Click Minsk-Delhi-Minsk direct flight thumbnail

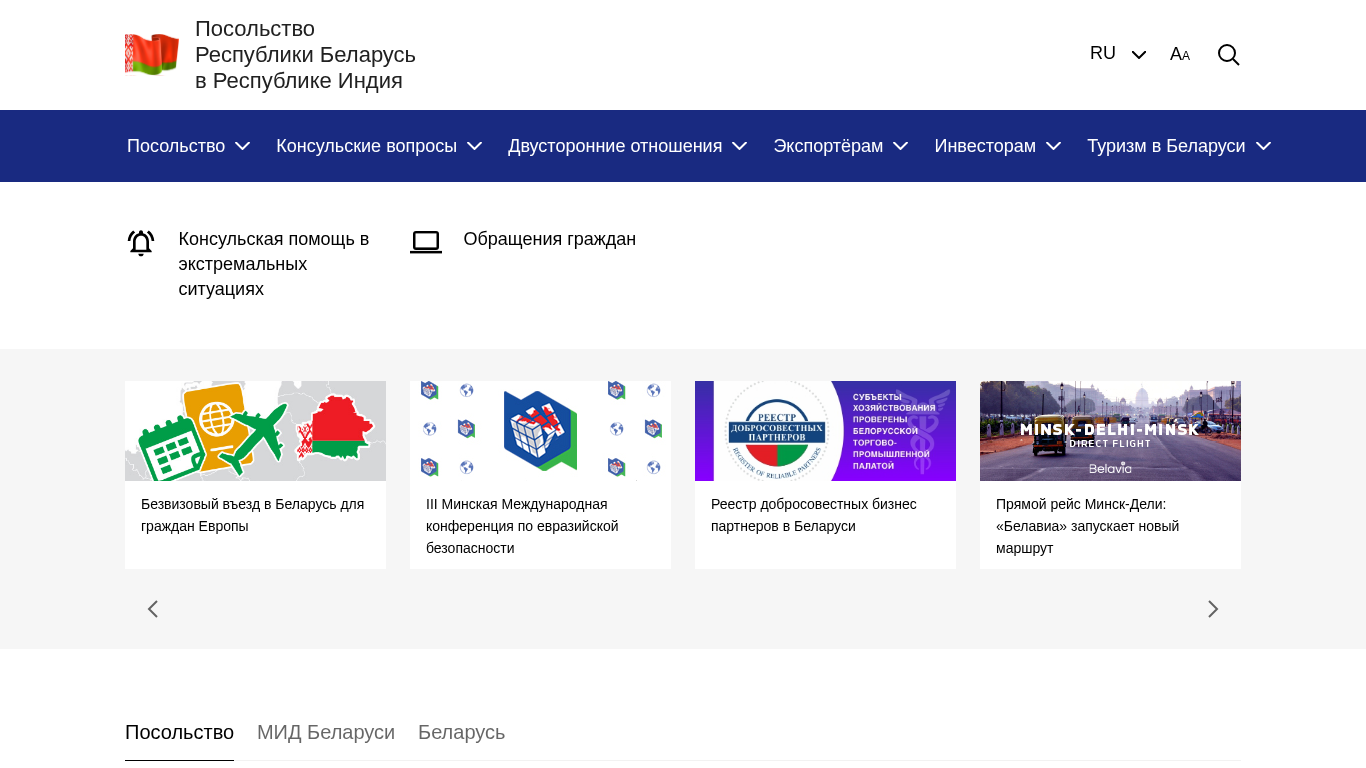pos(1110,431)
